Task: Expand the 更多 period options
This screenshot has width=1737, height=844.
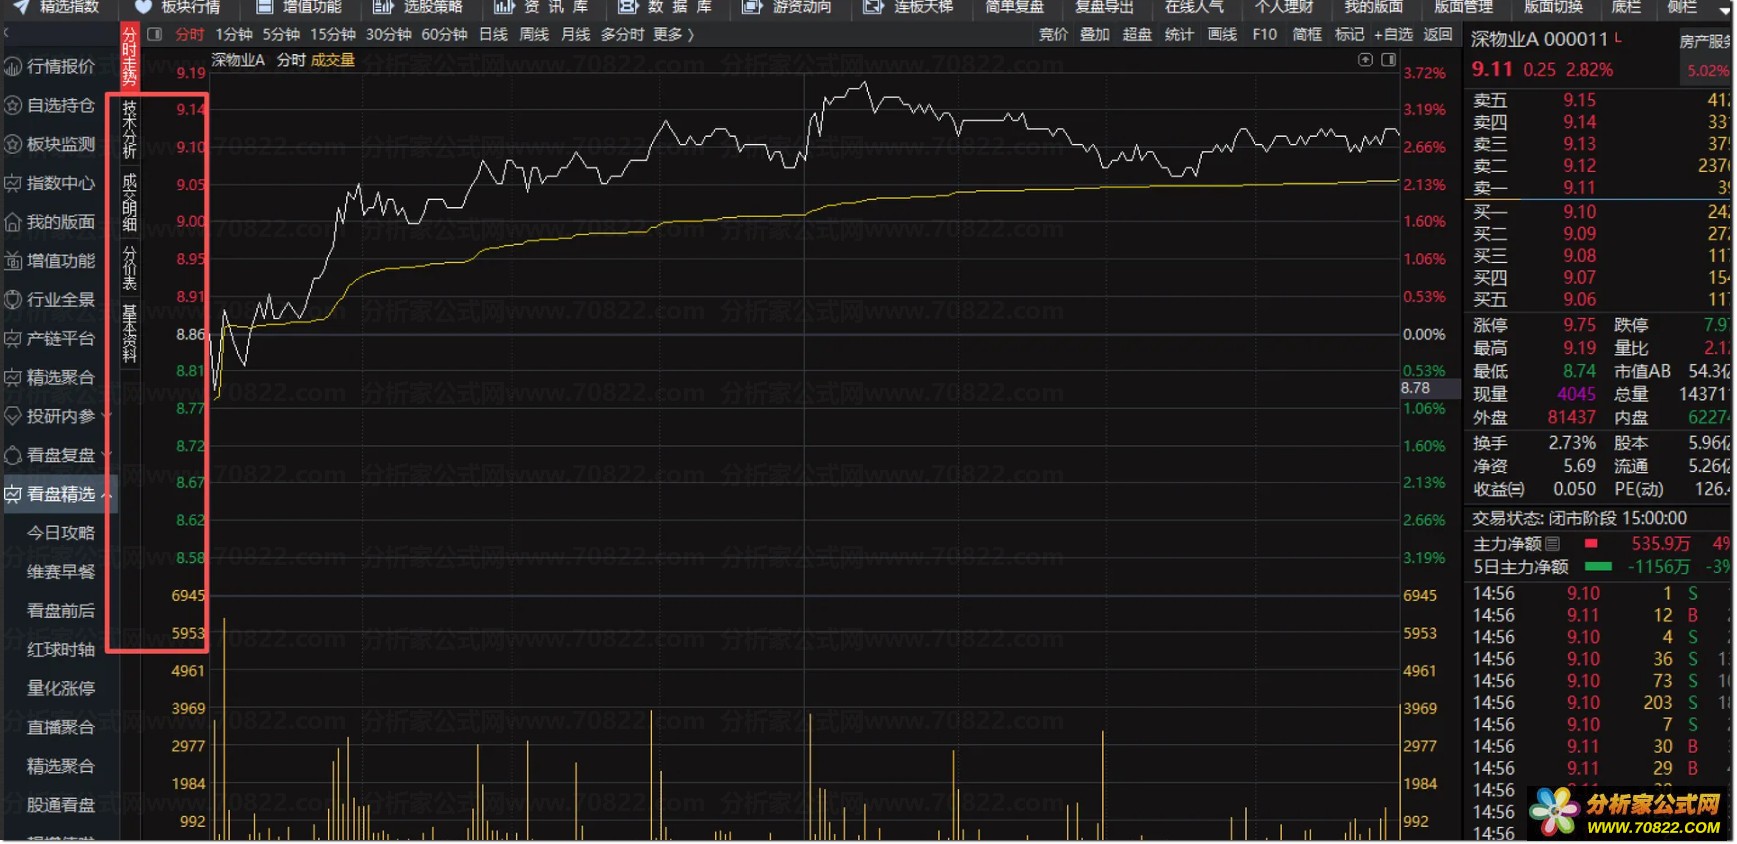Action: click(672, 34)
